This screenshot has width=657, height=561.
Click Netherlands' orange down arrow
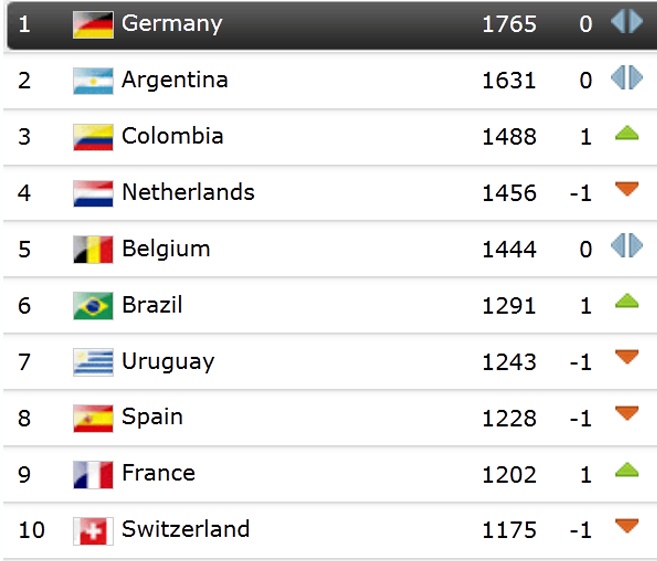(627, 189)
